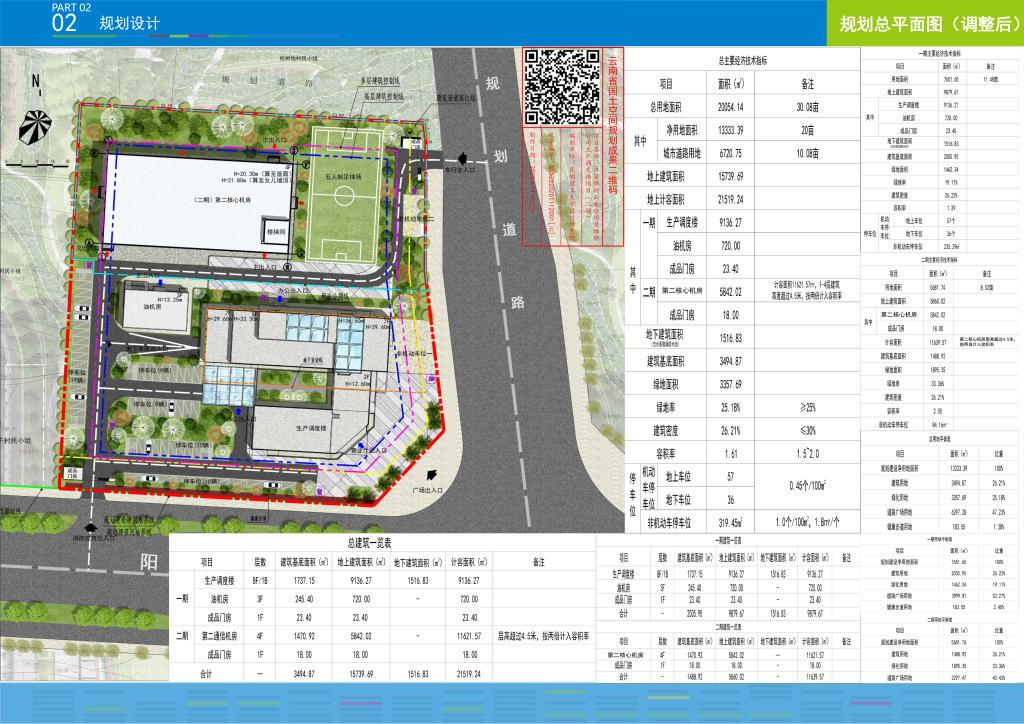Click the 楼梯间 box on the plan
This screenshot has width=1024, height=724.
click(276, 231)
